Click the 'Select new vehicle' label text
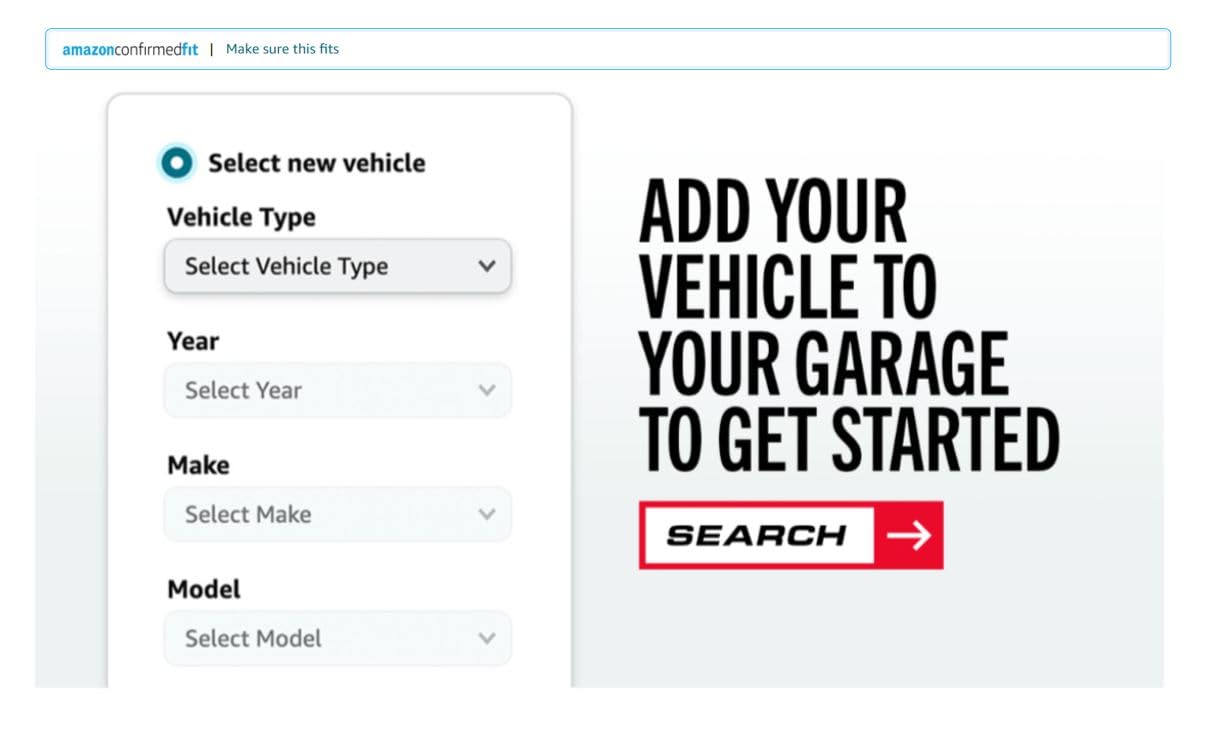 (x=316, y=163)
